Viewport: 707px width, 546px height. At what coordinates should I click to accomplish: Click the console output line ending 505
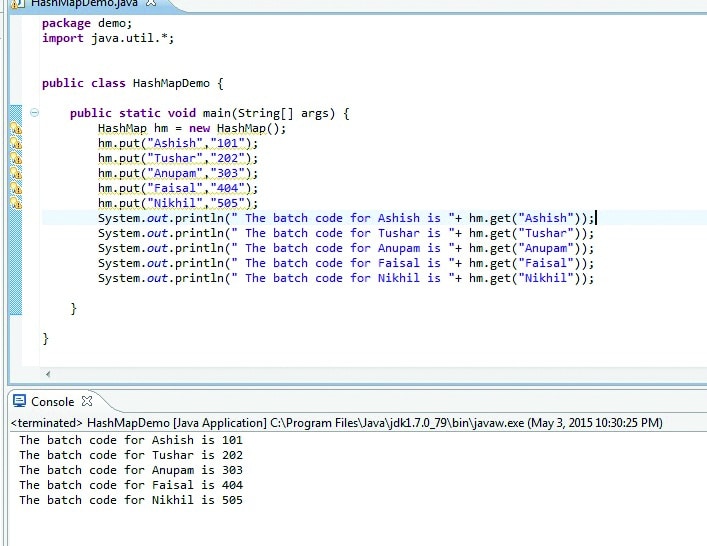131,499
